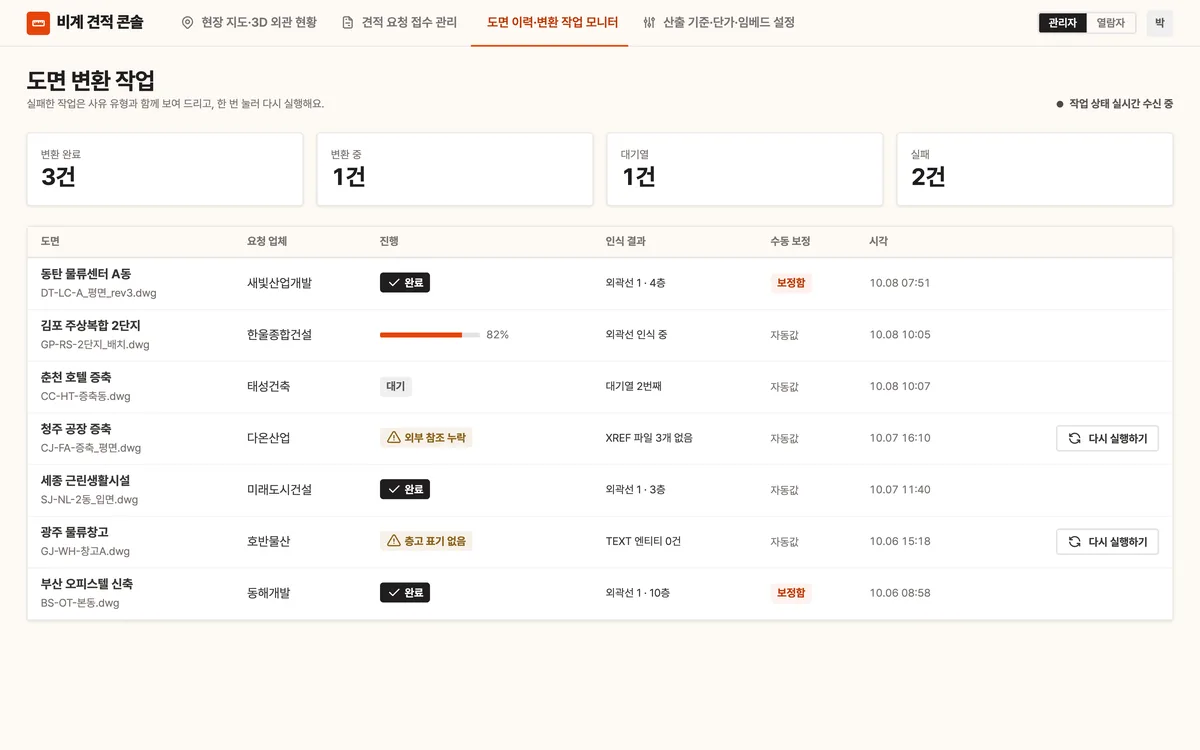Screen dimensions: 1200x750
Task: Click the checkmark icon in 부산 오피스텔 완료 badge
Action: coord(394,593)
